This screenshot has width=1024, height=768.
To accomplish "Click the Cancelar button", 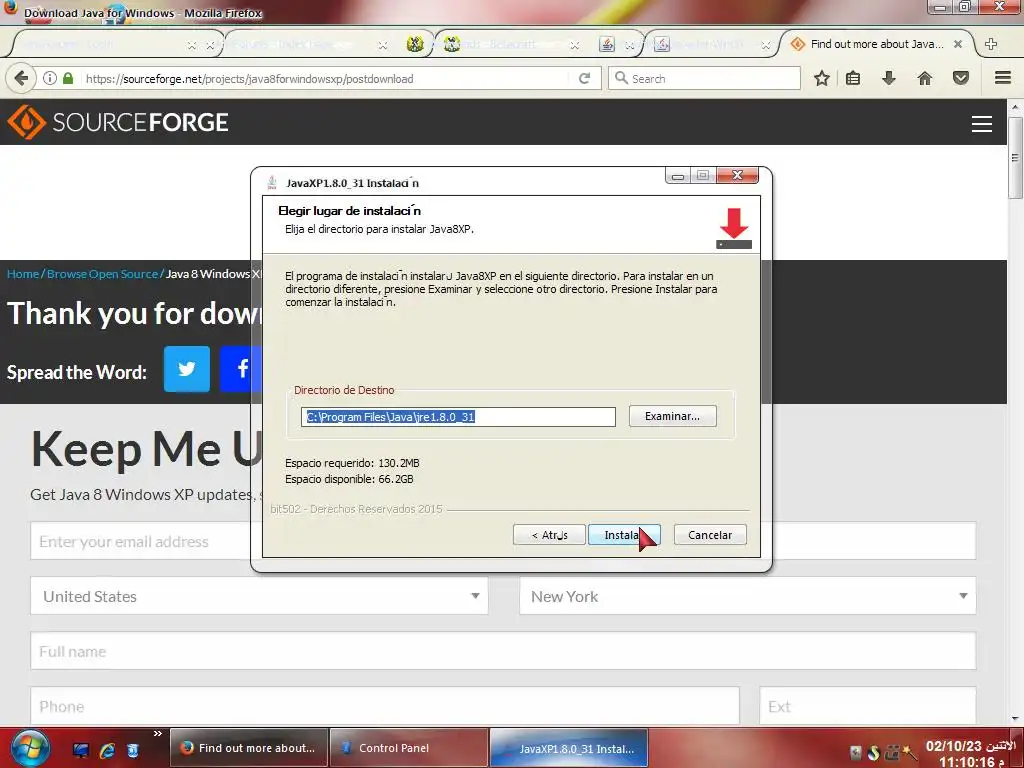I will pyautogui.click(x=710, y=535).
